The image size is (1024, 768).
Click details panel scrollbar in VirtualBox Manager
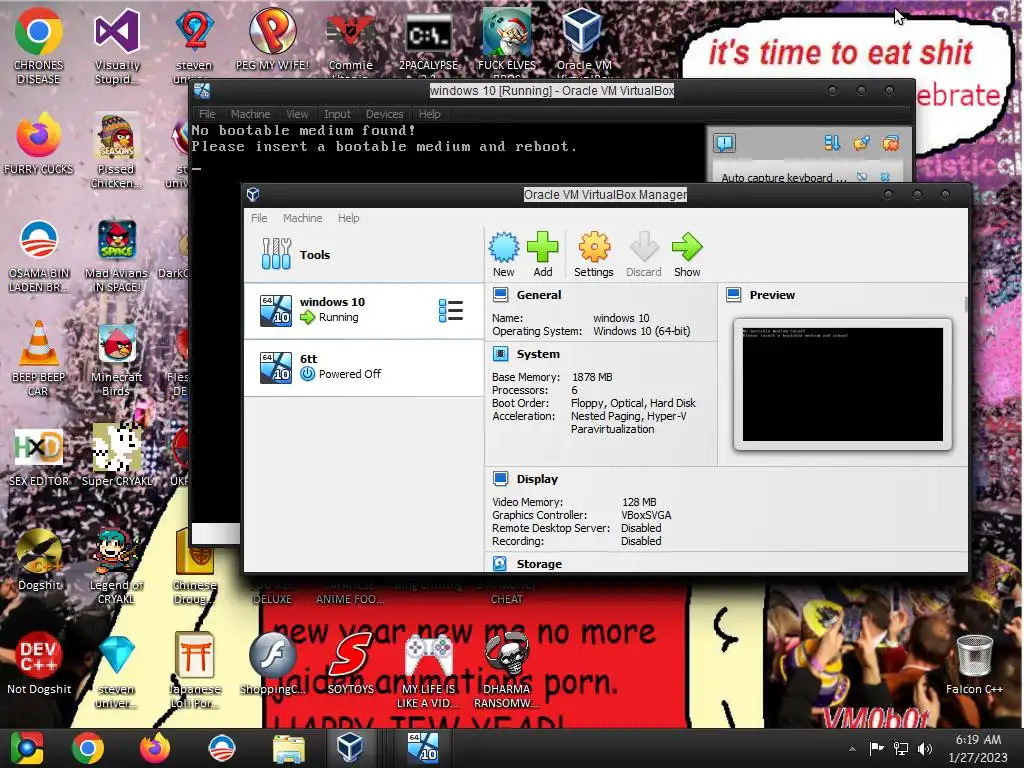coord(966,304)
